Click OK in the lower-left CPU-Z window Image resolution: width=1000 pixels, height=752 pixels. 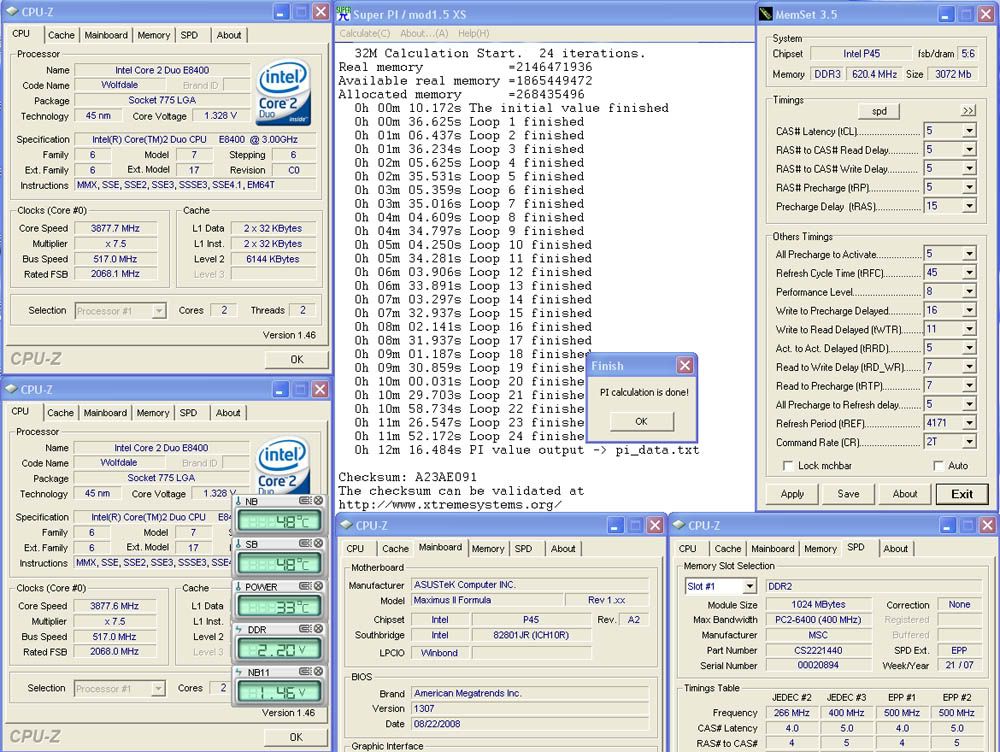tap(297, 737)
